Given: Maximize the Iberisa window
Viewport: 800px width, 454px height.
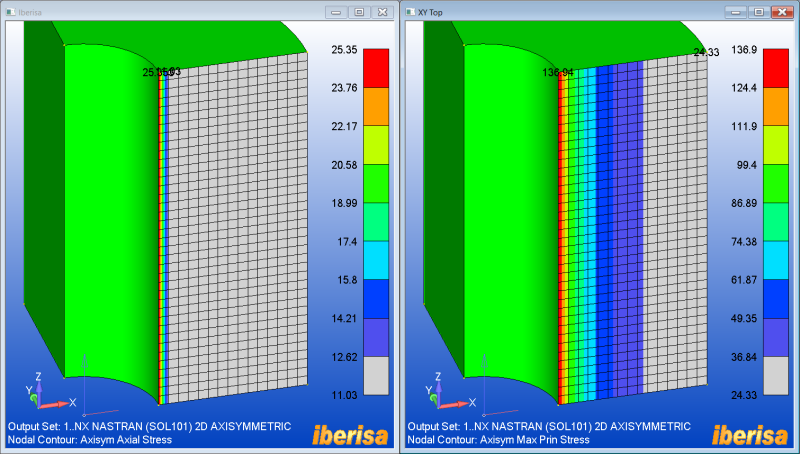Looking at the screenshot, I should (x=359, y=12).
